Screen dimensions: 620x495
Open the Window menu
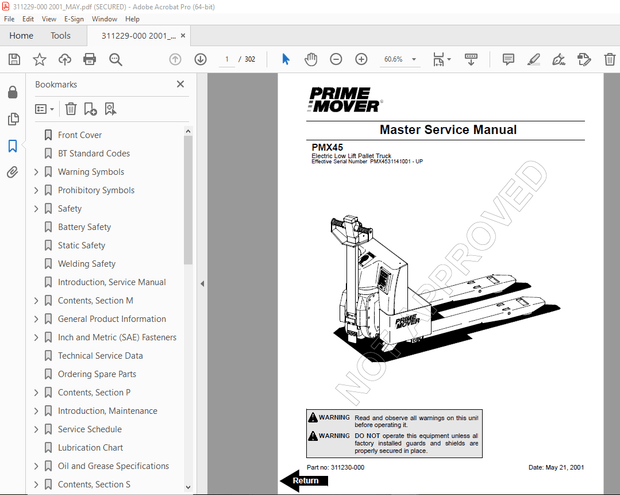coord(104,19)
